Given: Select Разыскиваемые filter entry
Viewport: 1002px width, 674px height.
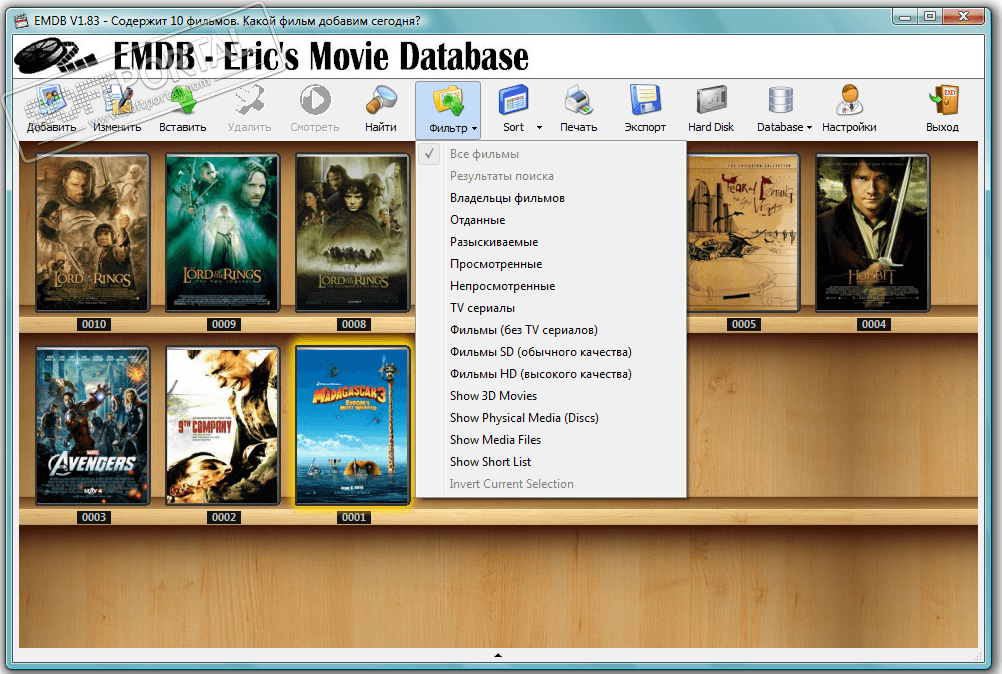Looking at the screenshot, I should point(551,242).
